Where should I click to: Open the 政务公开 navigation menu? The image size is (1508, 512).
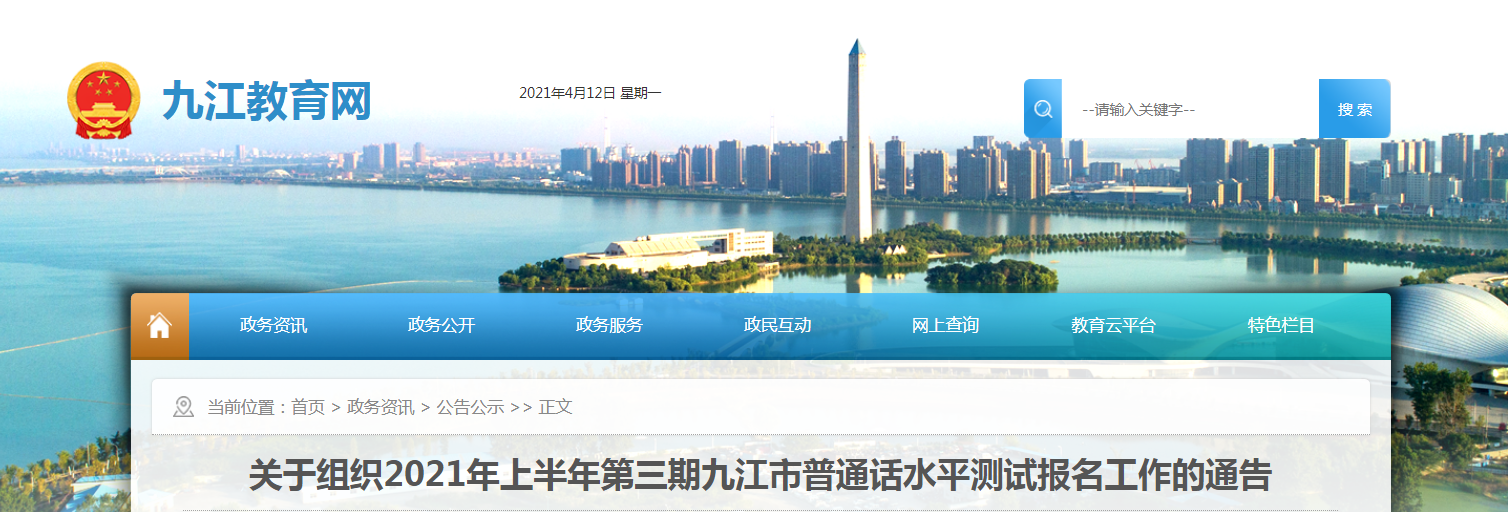pyautogui.click(x=441, y=326)
